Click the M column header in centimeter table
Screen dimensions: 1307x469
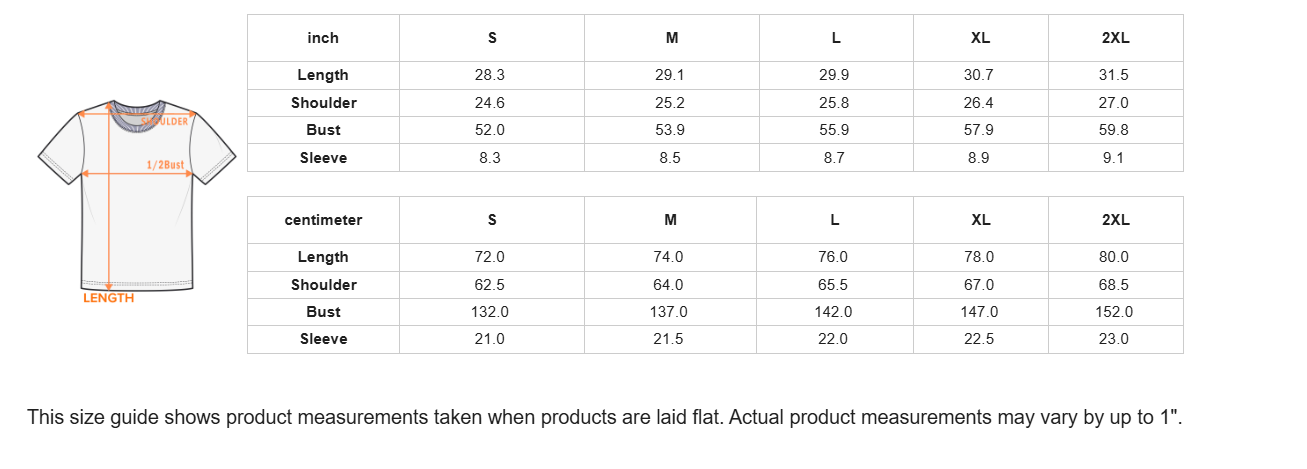point(670,220)
